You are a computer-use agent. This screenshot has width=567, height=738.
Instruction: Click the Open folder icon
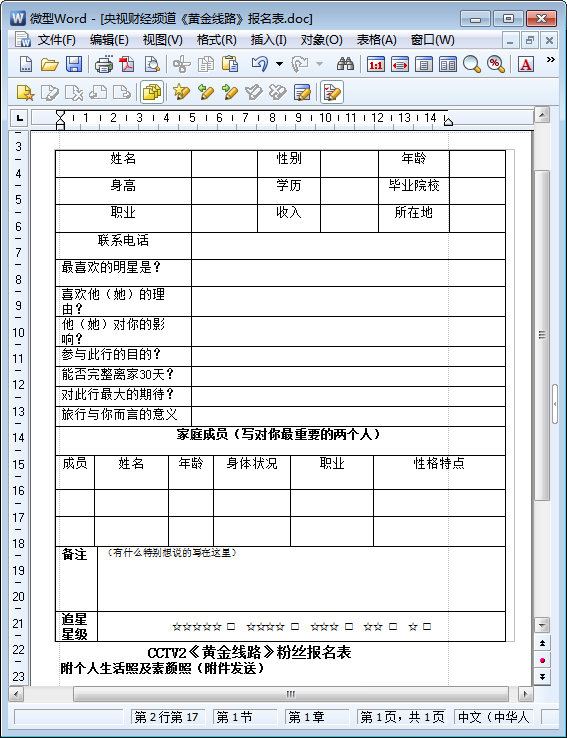tap(49, 64)
